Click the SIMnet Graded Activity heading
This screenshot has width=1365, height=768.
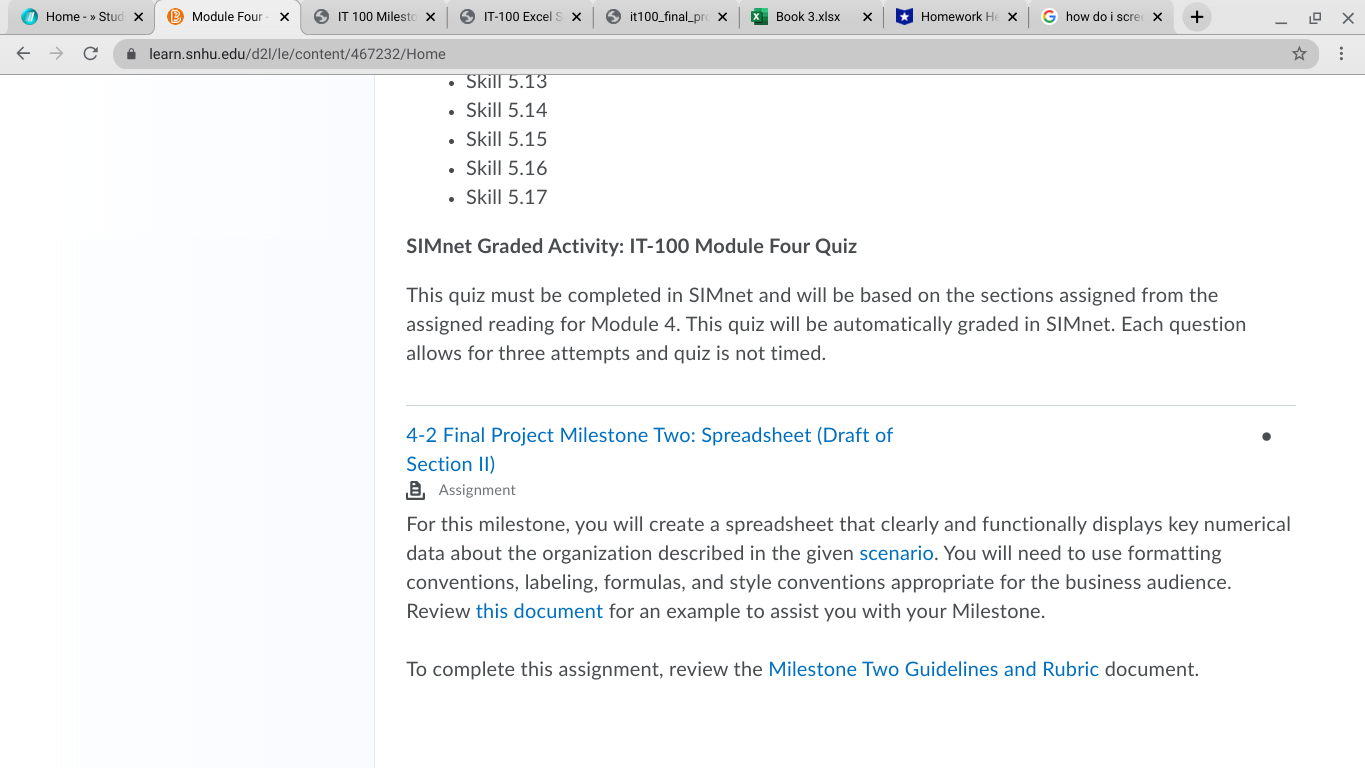631,246
